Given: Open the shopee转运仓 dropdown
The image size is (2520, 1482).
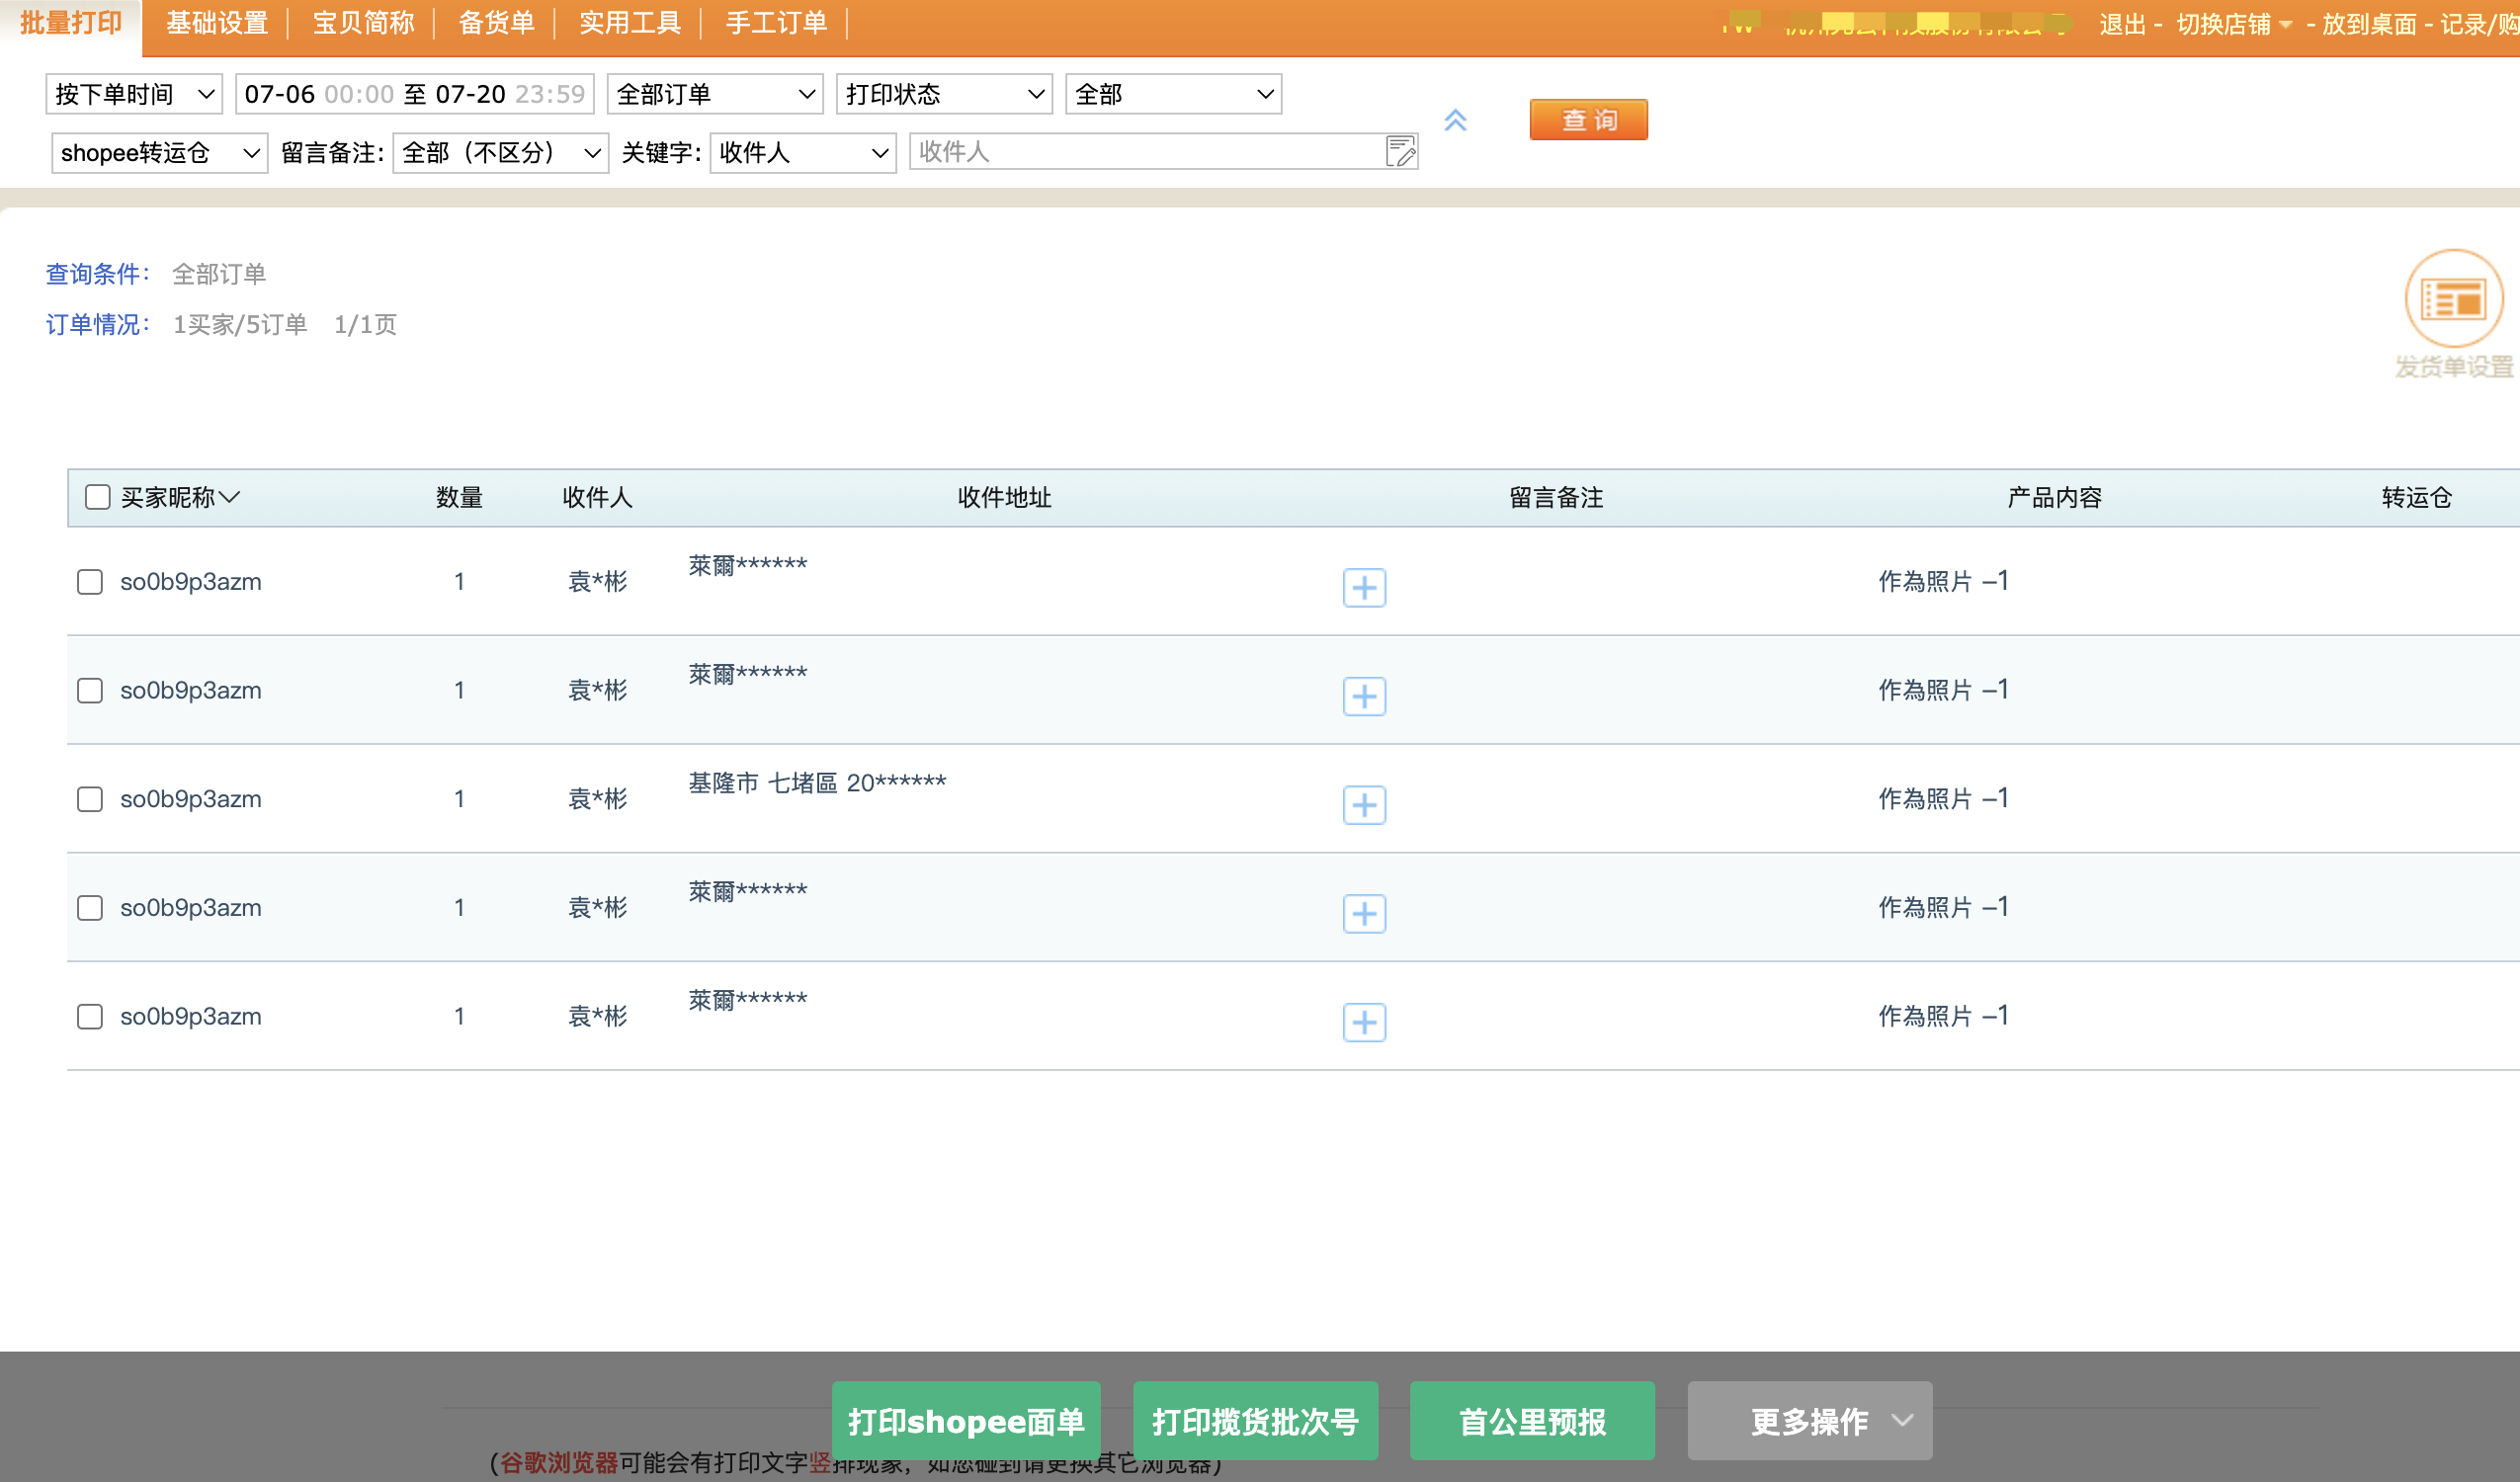Looking at the screenshot, I should [x=159, y=153].
